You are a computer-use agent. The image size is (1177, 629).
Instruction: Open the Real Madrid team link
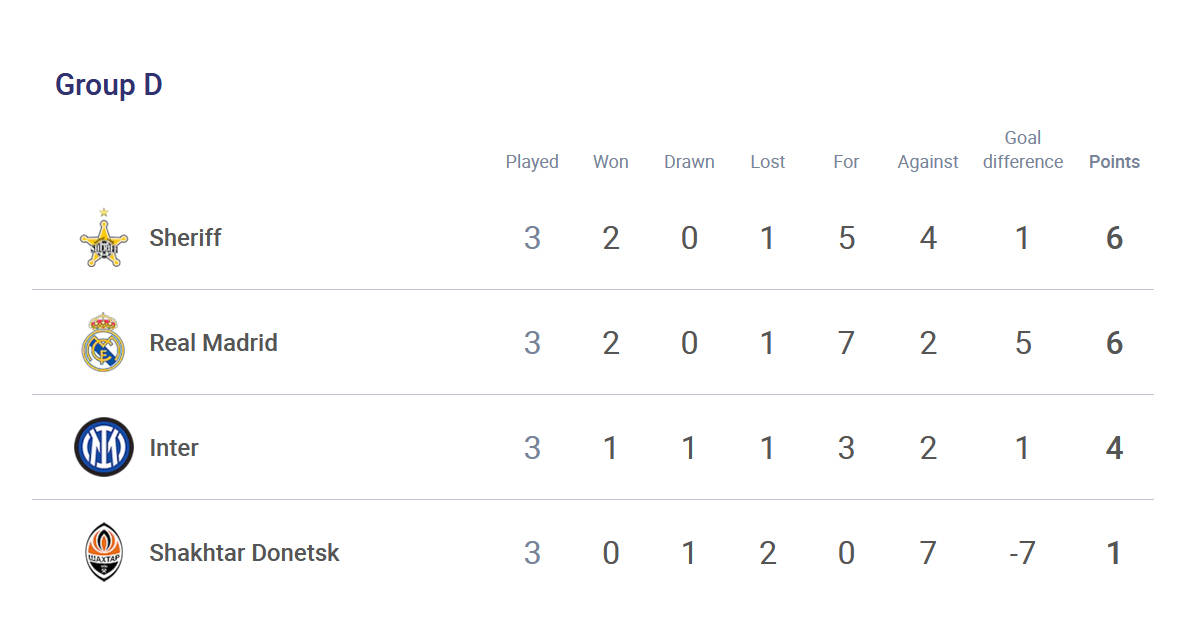click(213, 343)
